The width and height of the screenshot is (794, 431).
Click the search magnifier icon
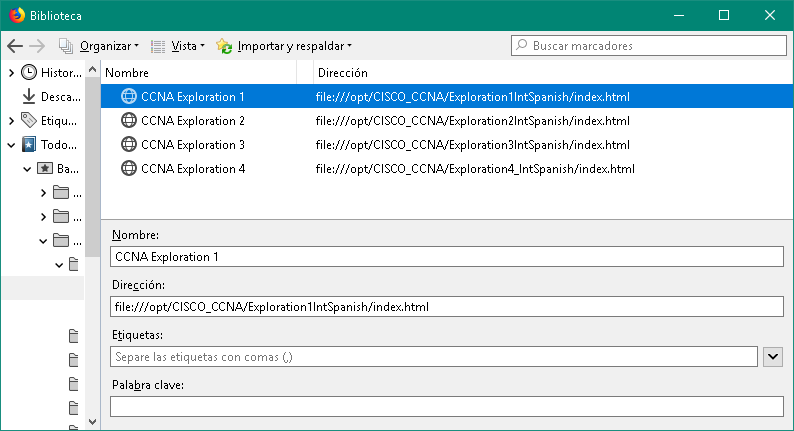(522, 45)
